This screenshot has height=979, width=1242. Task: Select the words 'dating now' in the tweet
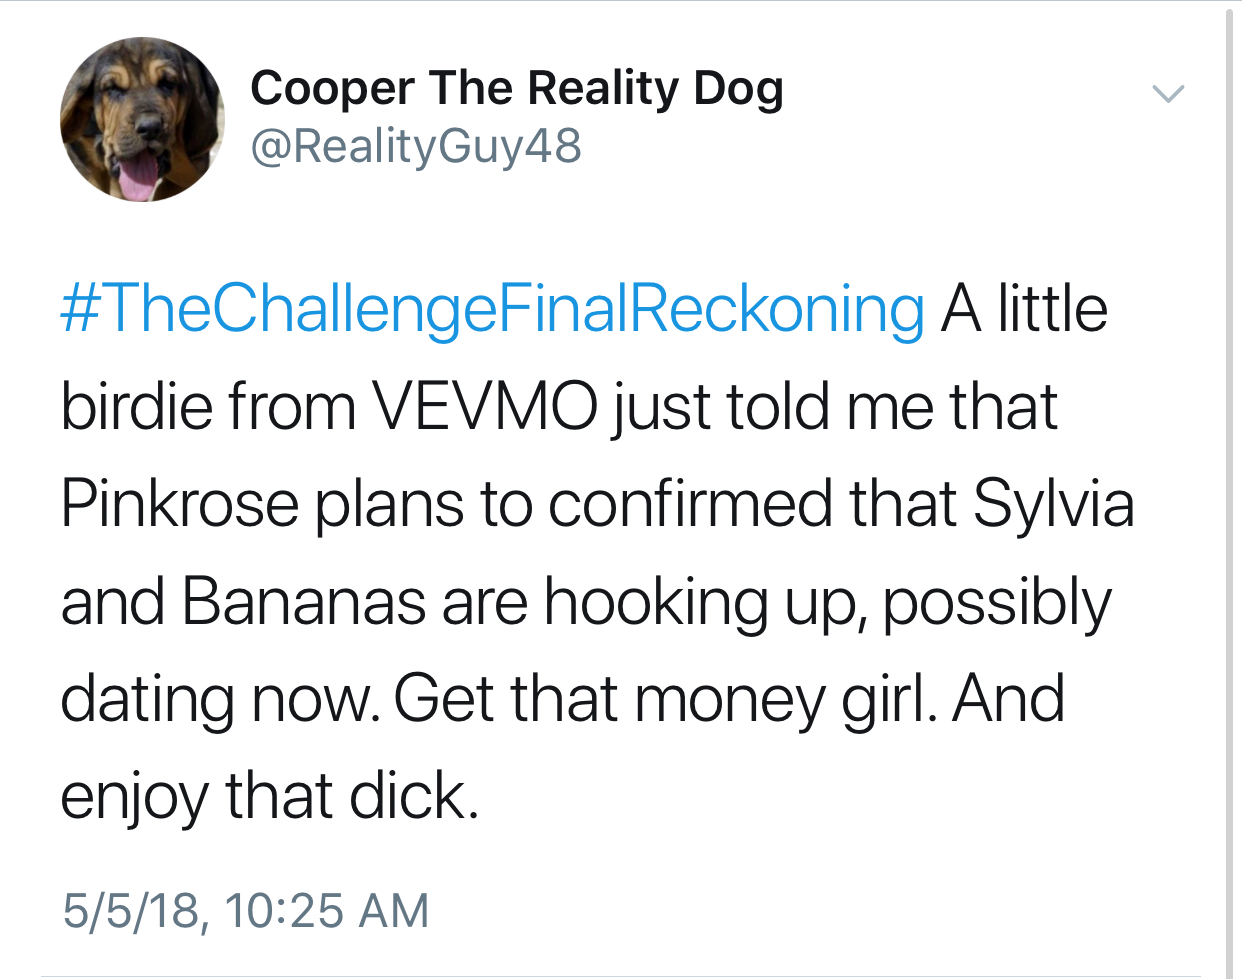(219, 699)
